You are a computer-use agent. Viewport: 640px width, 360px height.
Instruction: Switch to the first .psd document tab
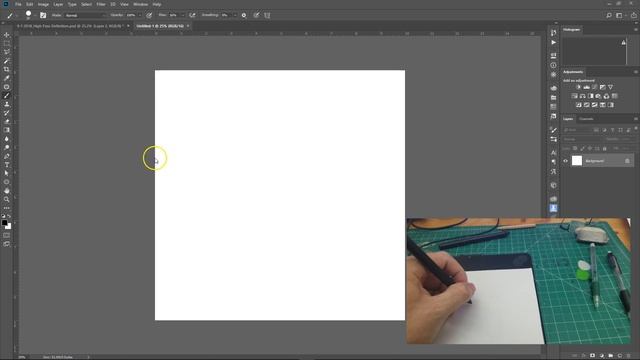pos(70,26)
